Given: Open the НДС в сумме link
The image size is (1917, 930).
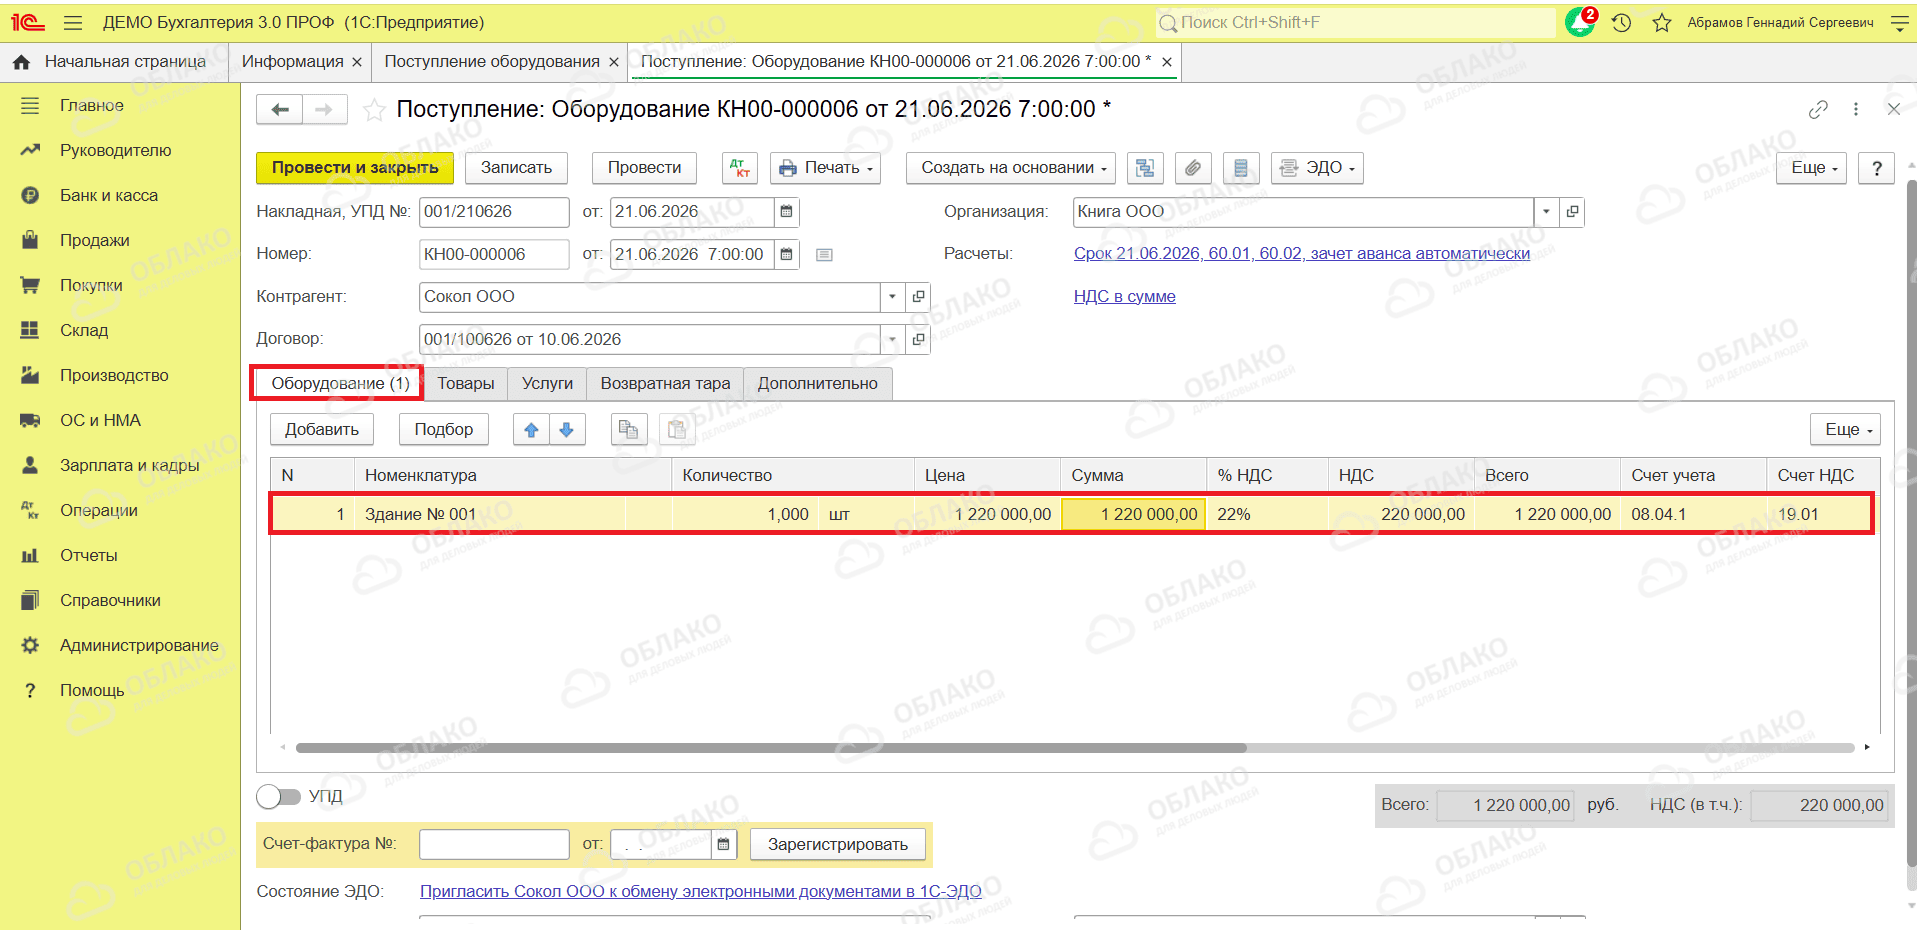Looking at the screenshot, I should (1124, 297).
